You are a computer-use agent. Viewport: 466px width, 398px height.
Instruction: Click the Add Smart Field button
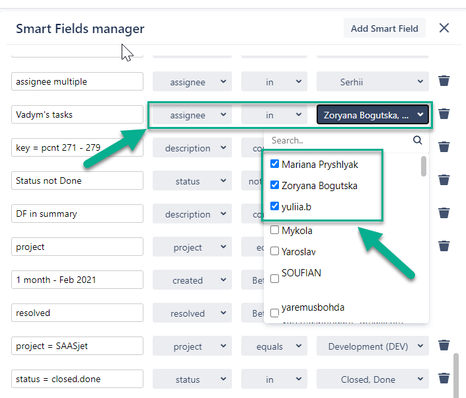click(x=384, y=28)
